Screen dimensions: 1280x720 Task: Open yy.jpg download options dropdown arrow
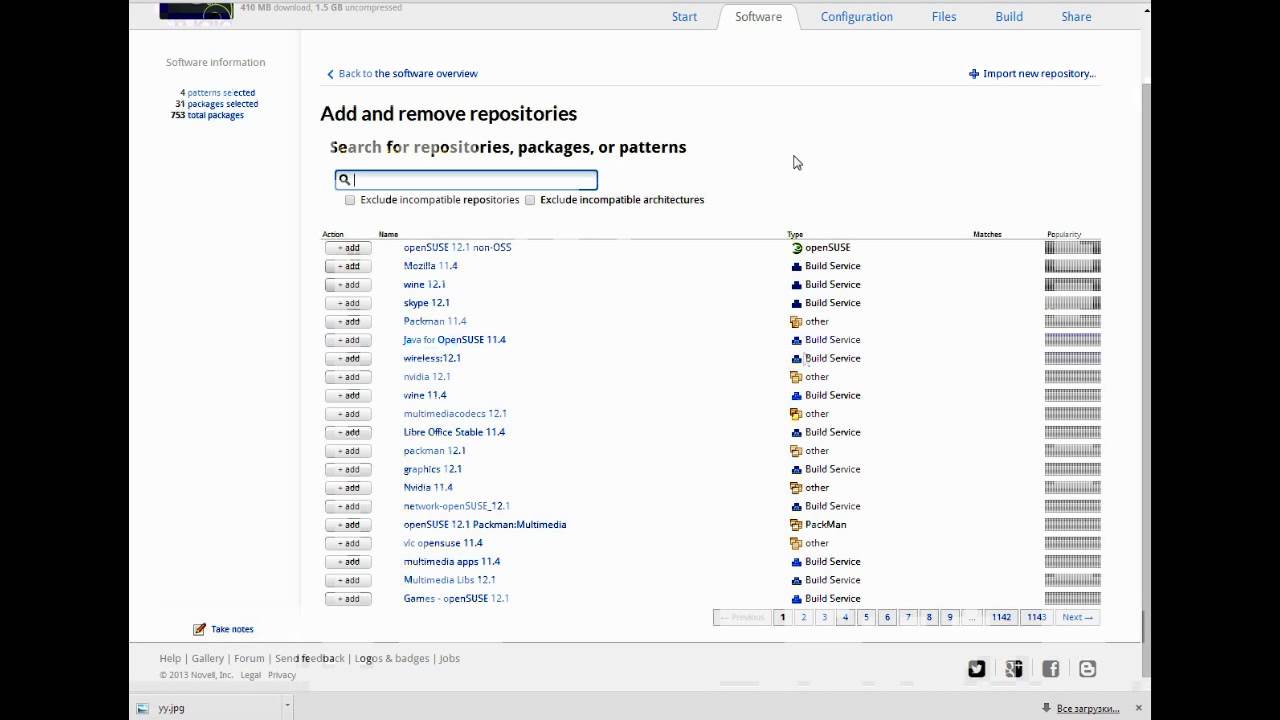tap(287, 707)
